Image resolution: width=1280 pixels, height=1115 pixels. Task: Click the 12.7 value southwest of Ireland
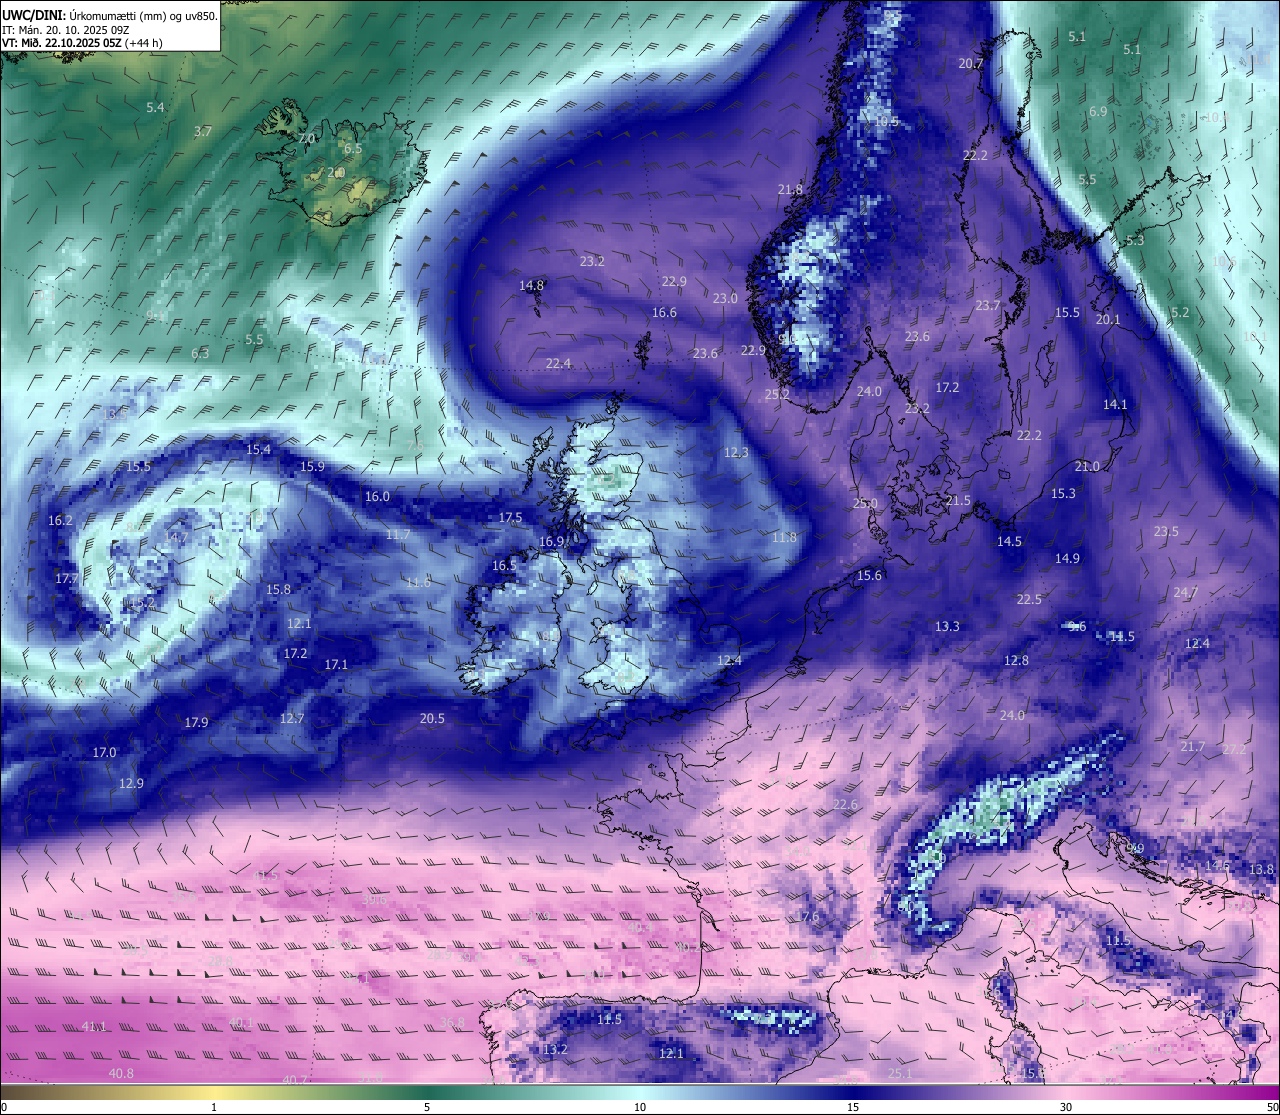coord(291,718)
